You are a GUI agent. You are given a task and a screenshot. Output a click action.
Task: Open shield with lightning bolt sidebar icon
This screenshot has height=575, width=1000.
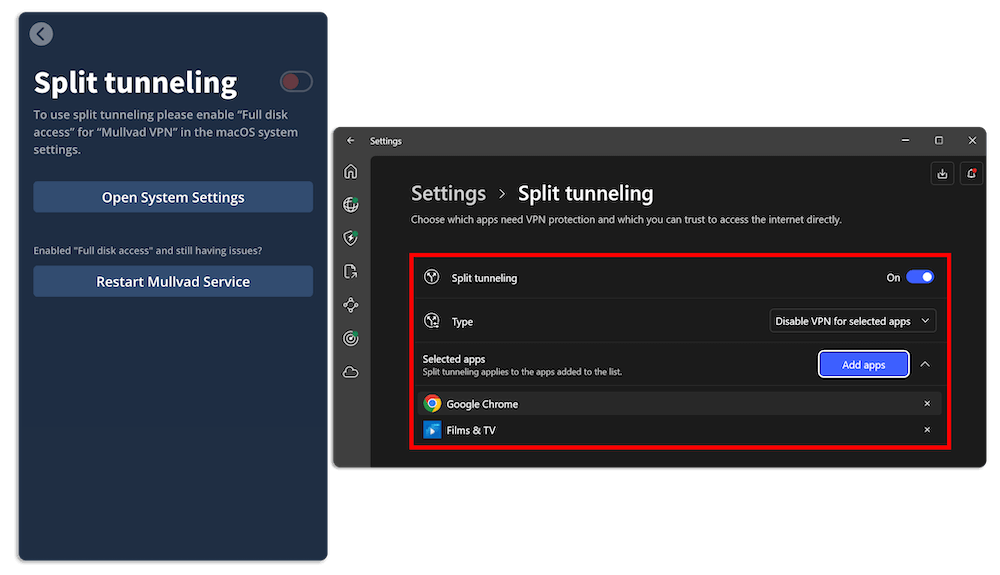click(x=351, y=238)
